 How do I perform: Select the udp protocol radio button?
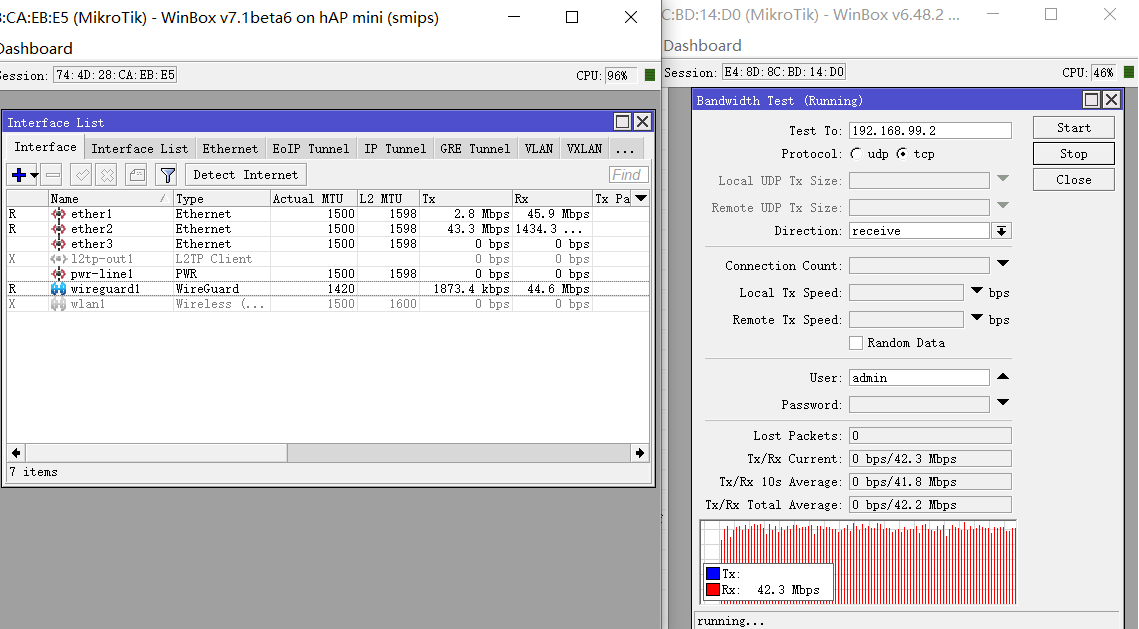pyautogui.click(x=856, y=154)
